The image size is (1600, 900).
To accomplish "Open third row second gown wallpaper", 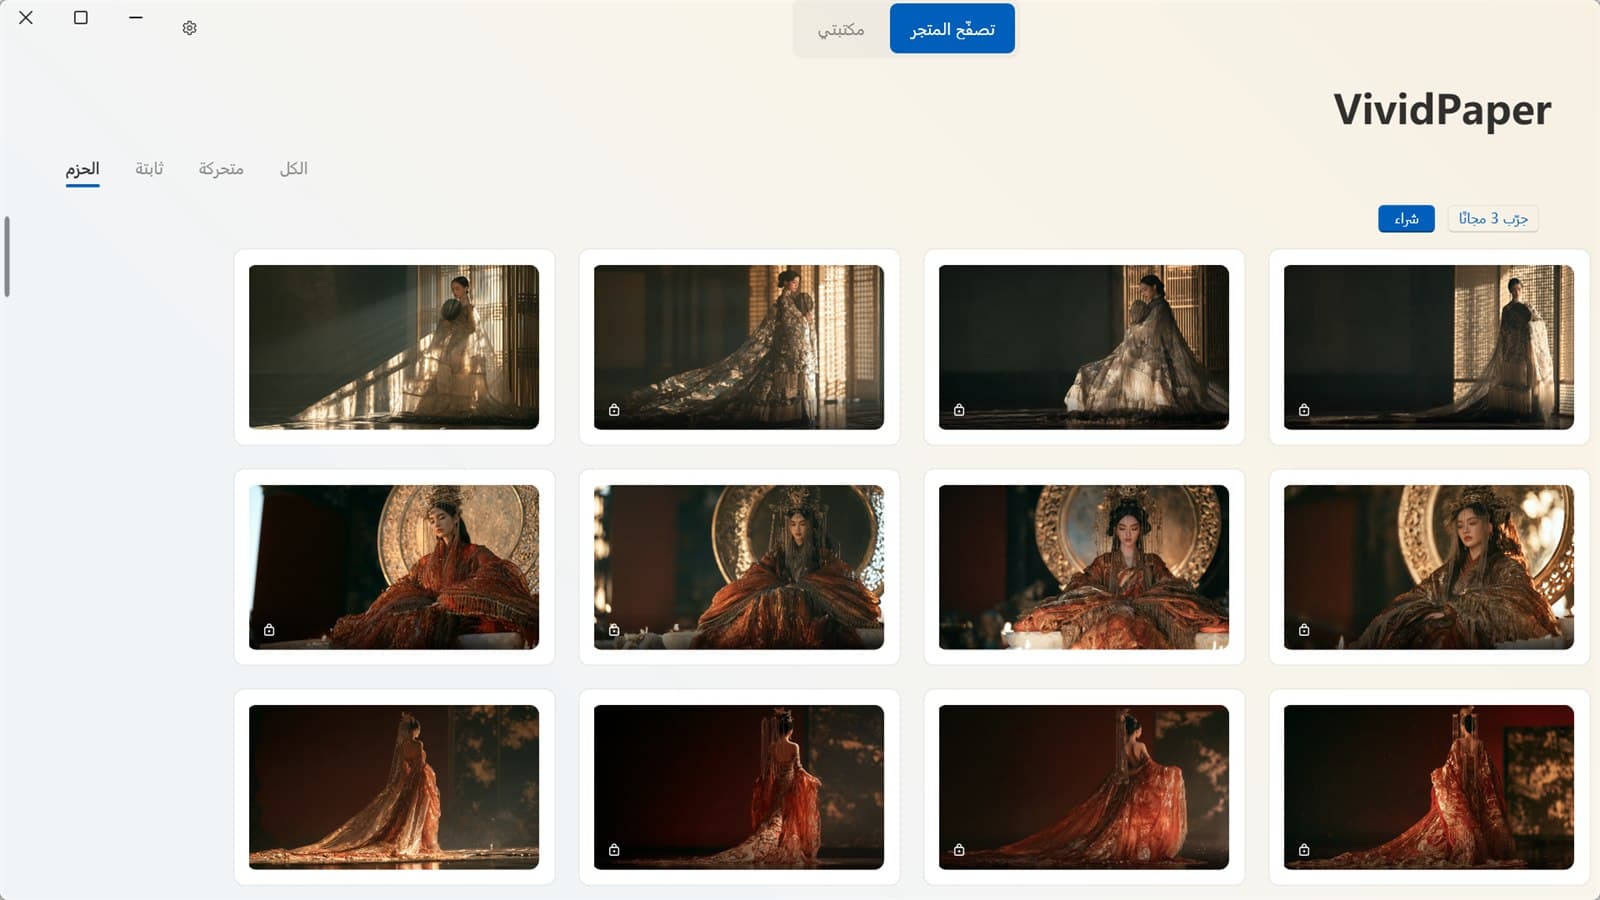I will pos(739,787).
